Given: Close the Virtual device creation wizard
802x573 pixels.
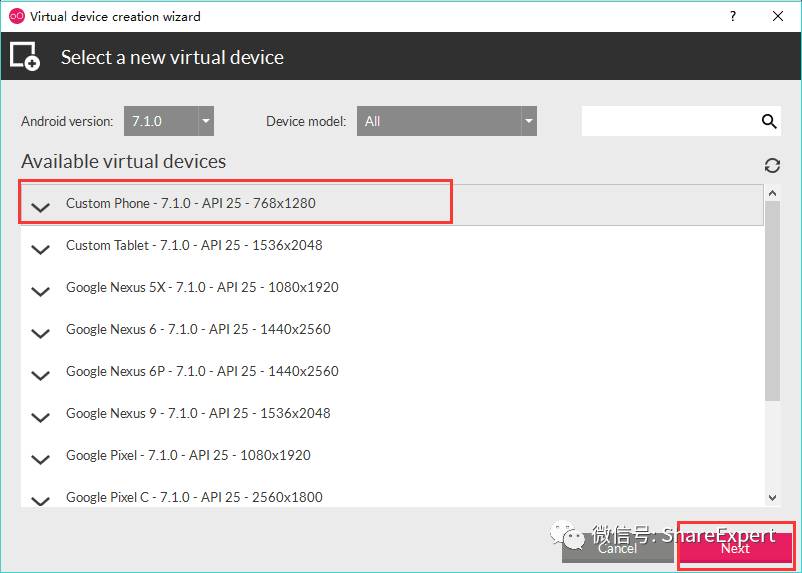Looking at the screenshot, I should pos(777,16).
